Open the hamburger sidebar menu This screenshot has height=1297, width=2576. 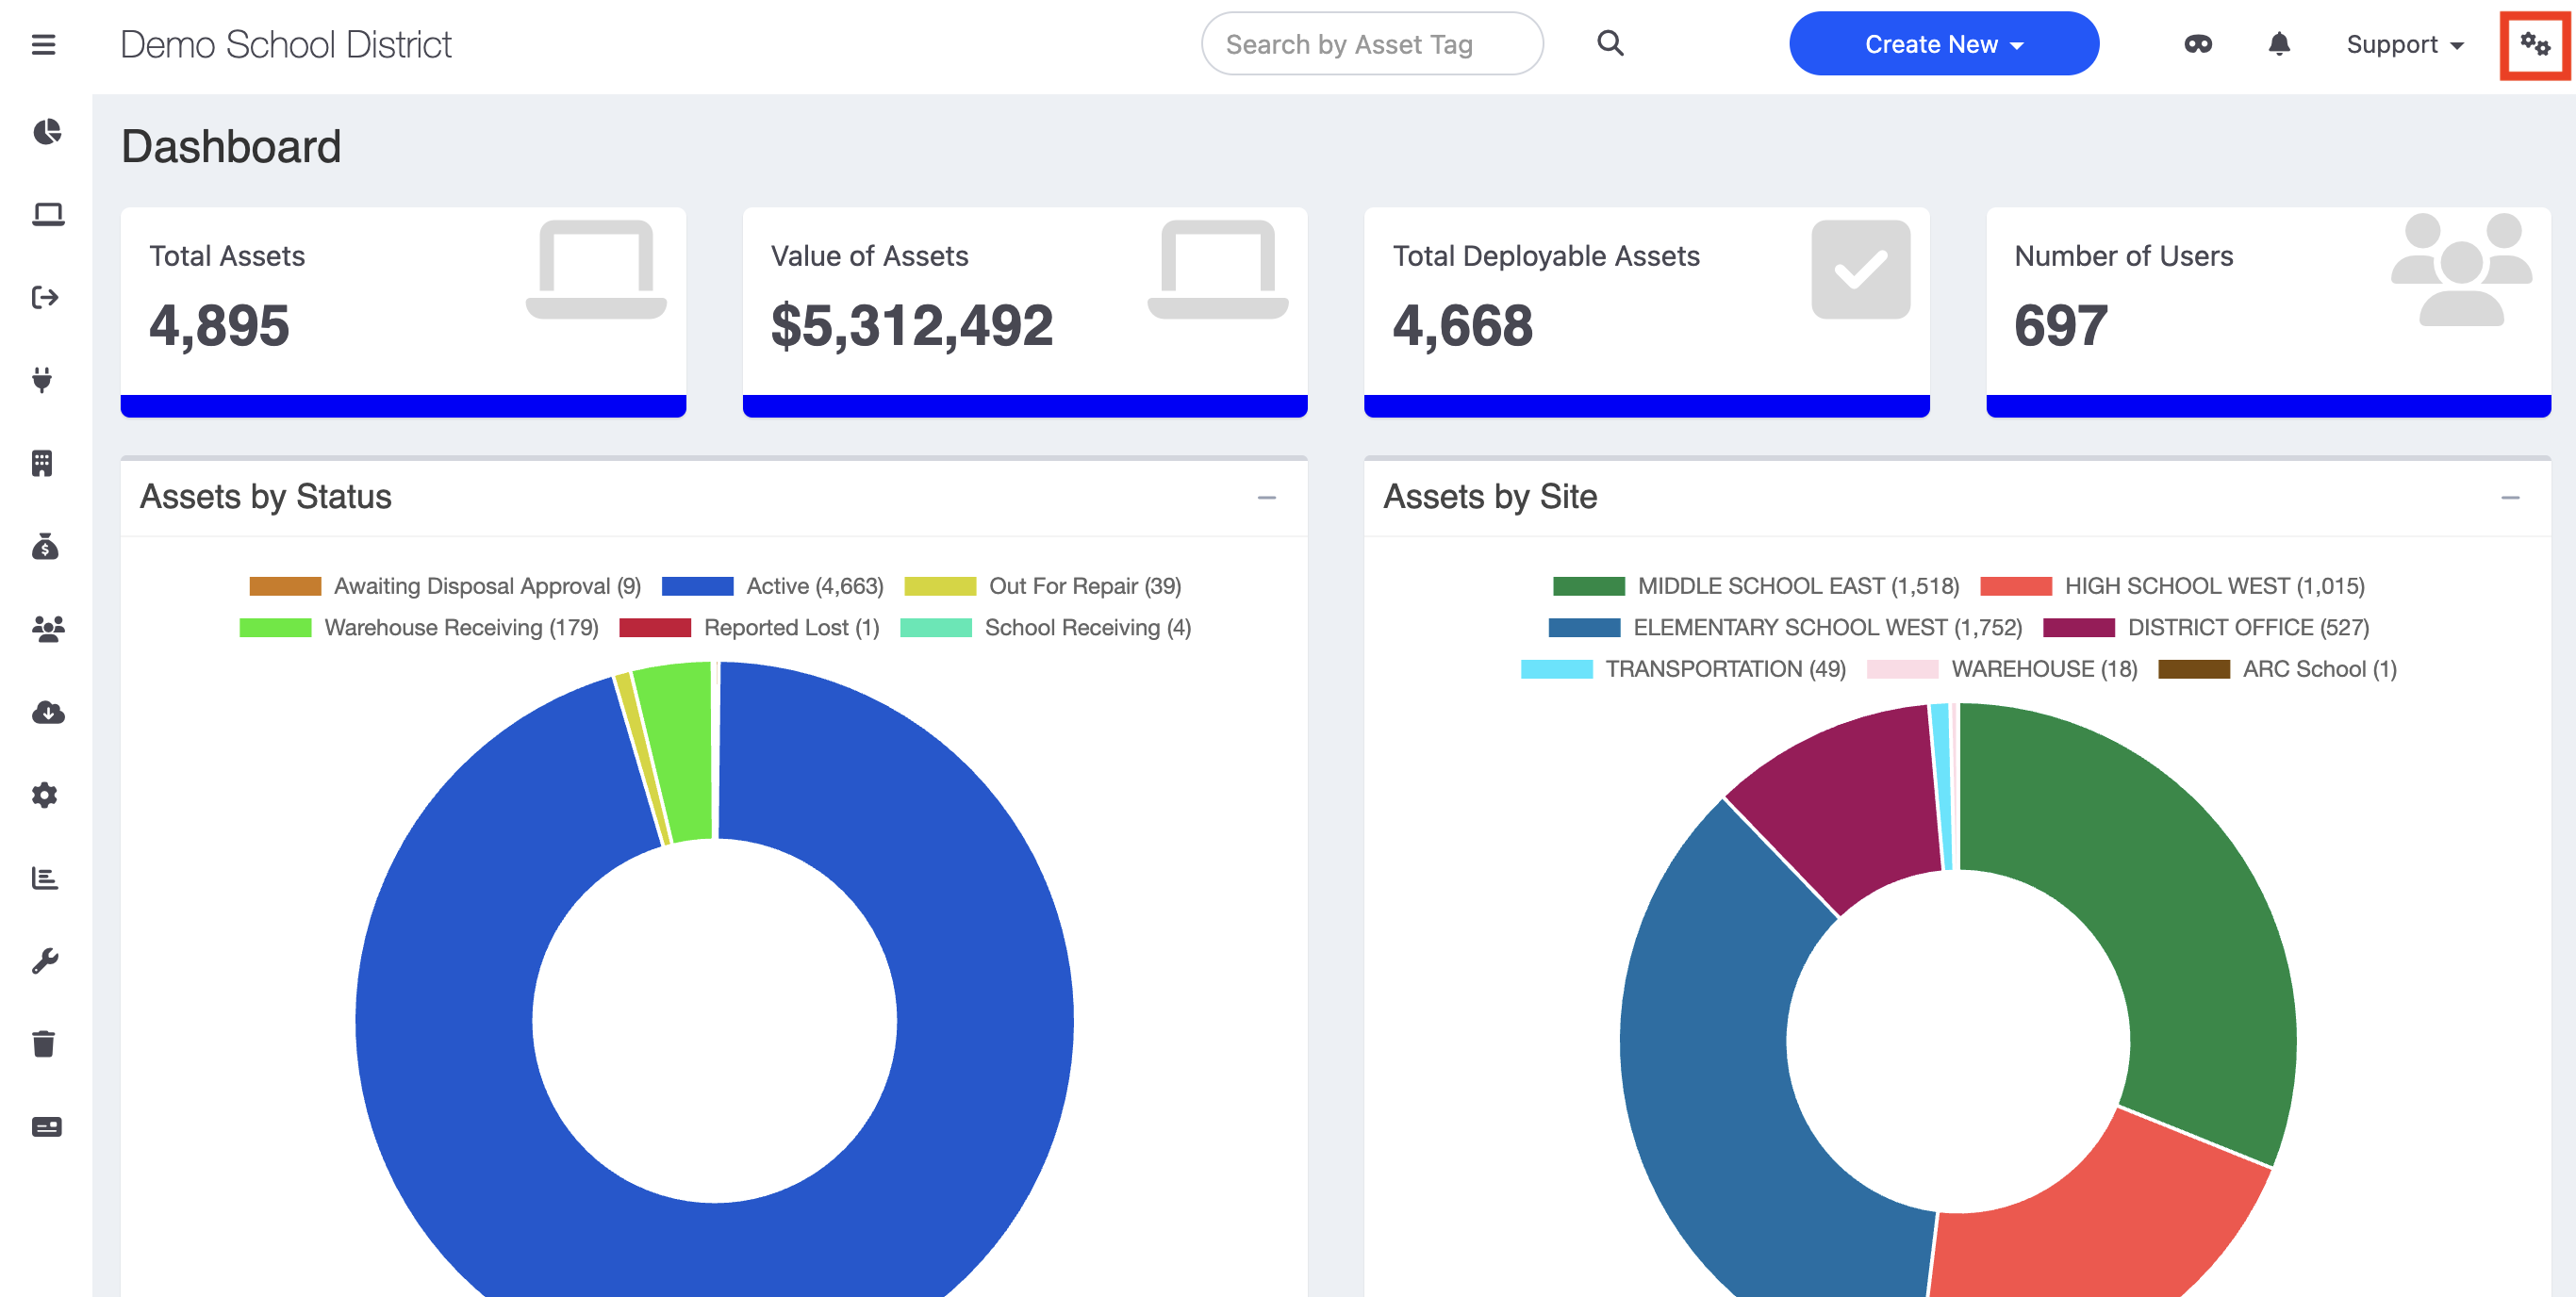tap(43, 45)
